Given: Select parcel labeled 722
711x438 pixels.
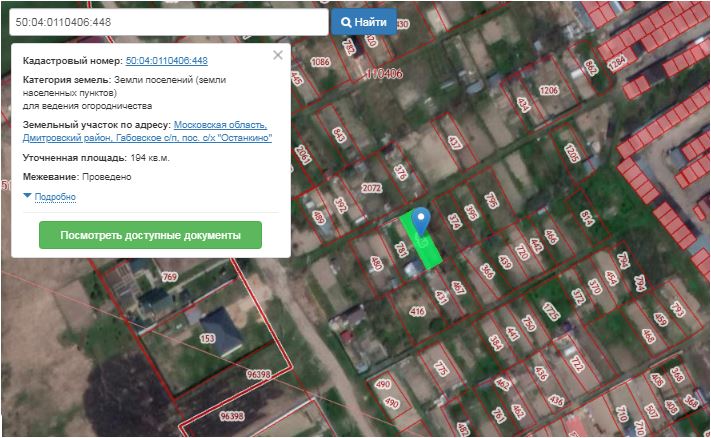Looking at the screenshot, I should (x=576, y=363).
